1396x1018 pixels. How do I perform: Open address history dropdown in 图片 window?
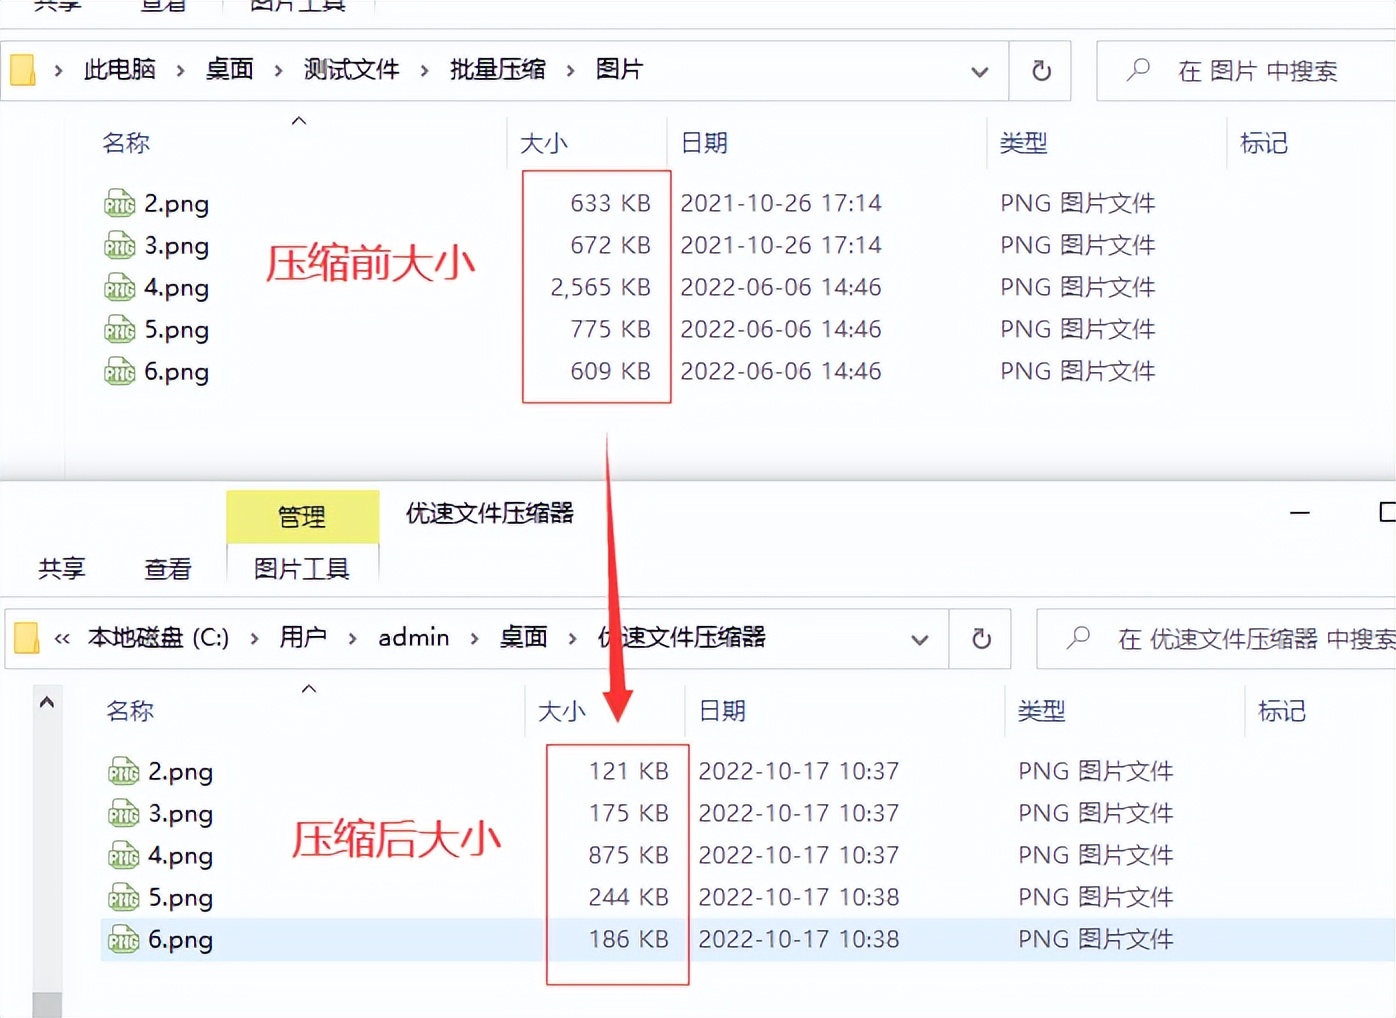[x=980, y=71]
